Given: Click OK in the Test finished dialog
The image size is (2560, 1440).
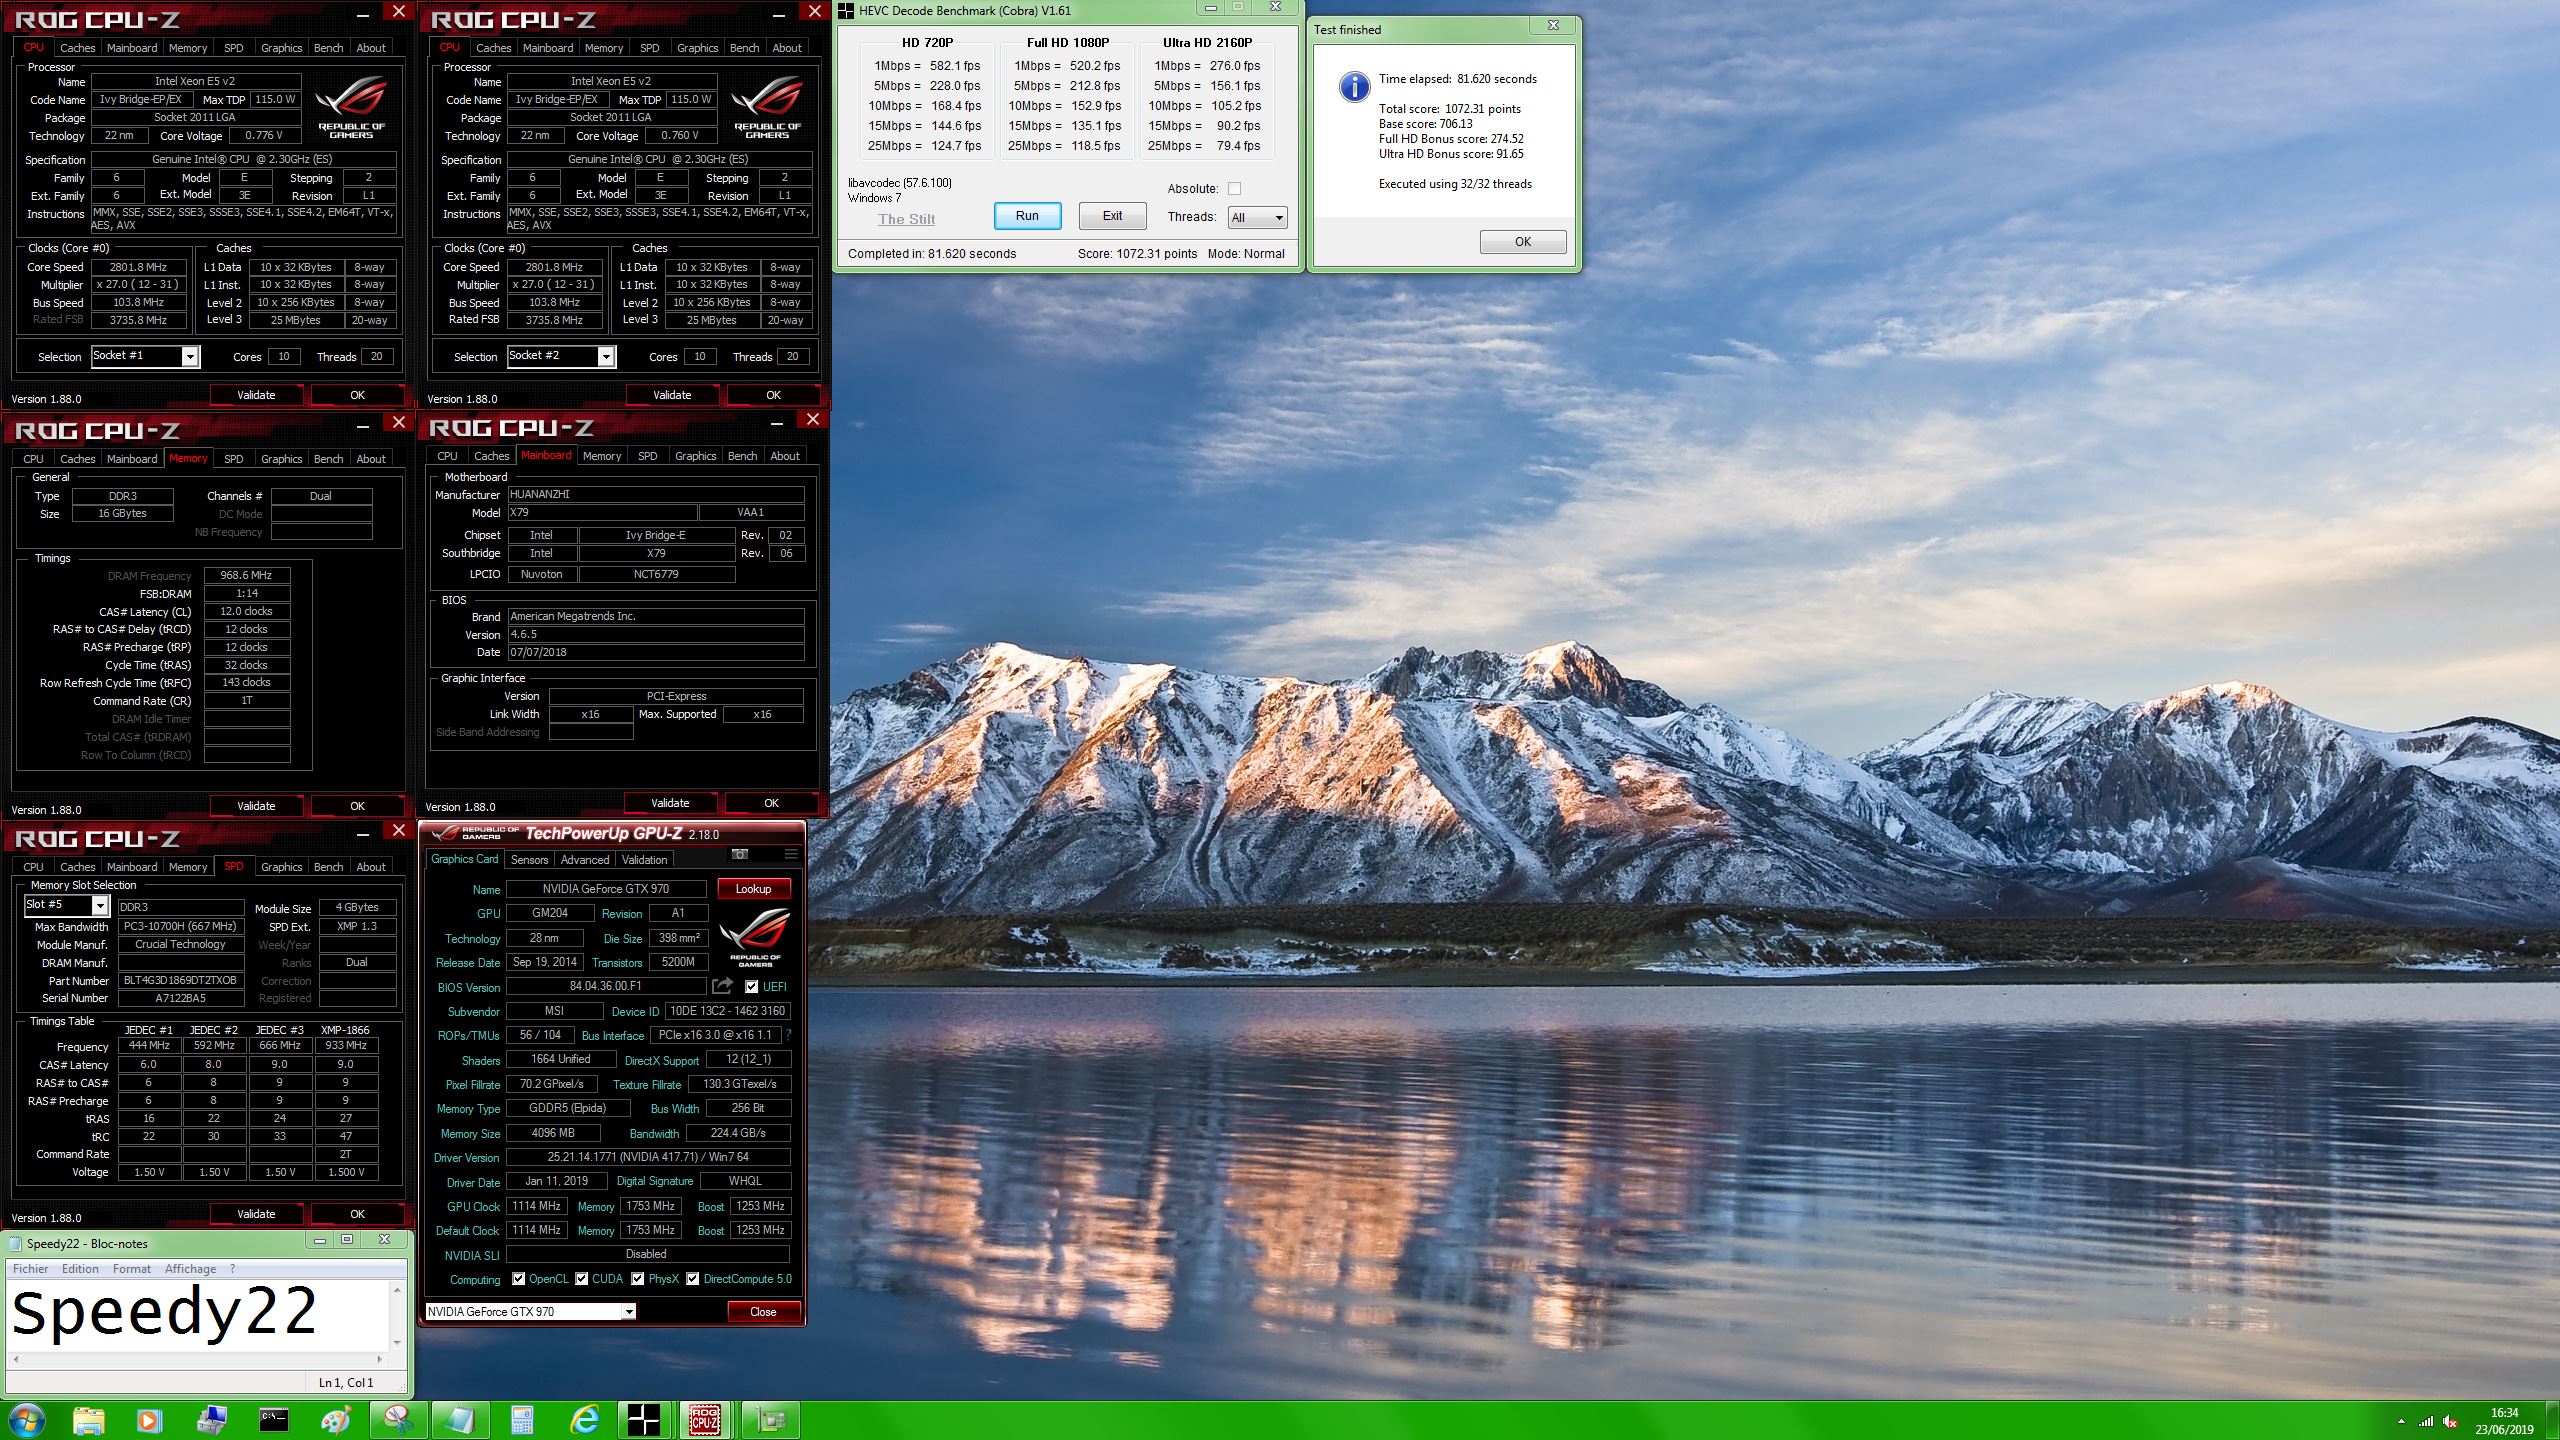Looking at the screenshot, I should point(1523,242).
